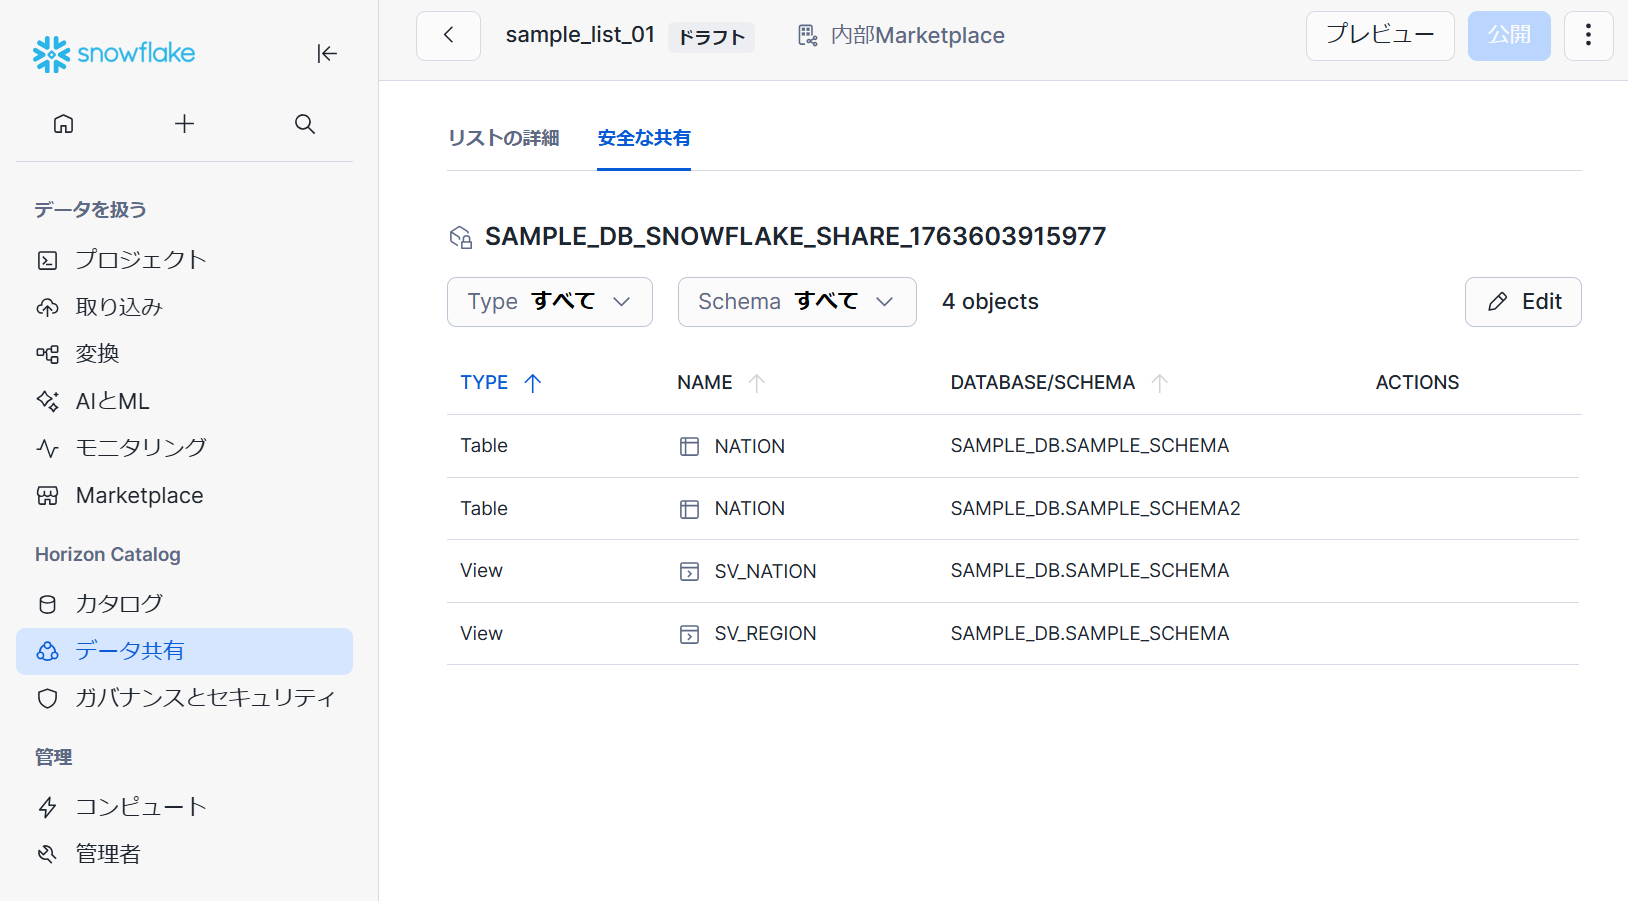Expand the Schema filter dropdown
1628x901 pixels.
point(796,302)
